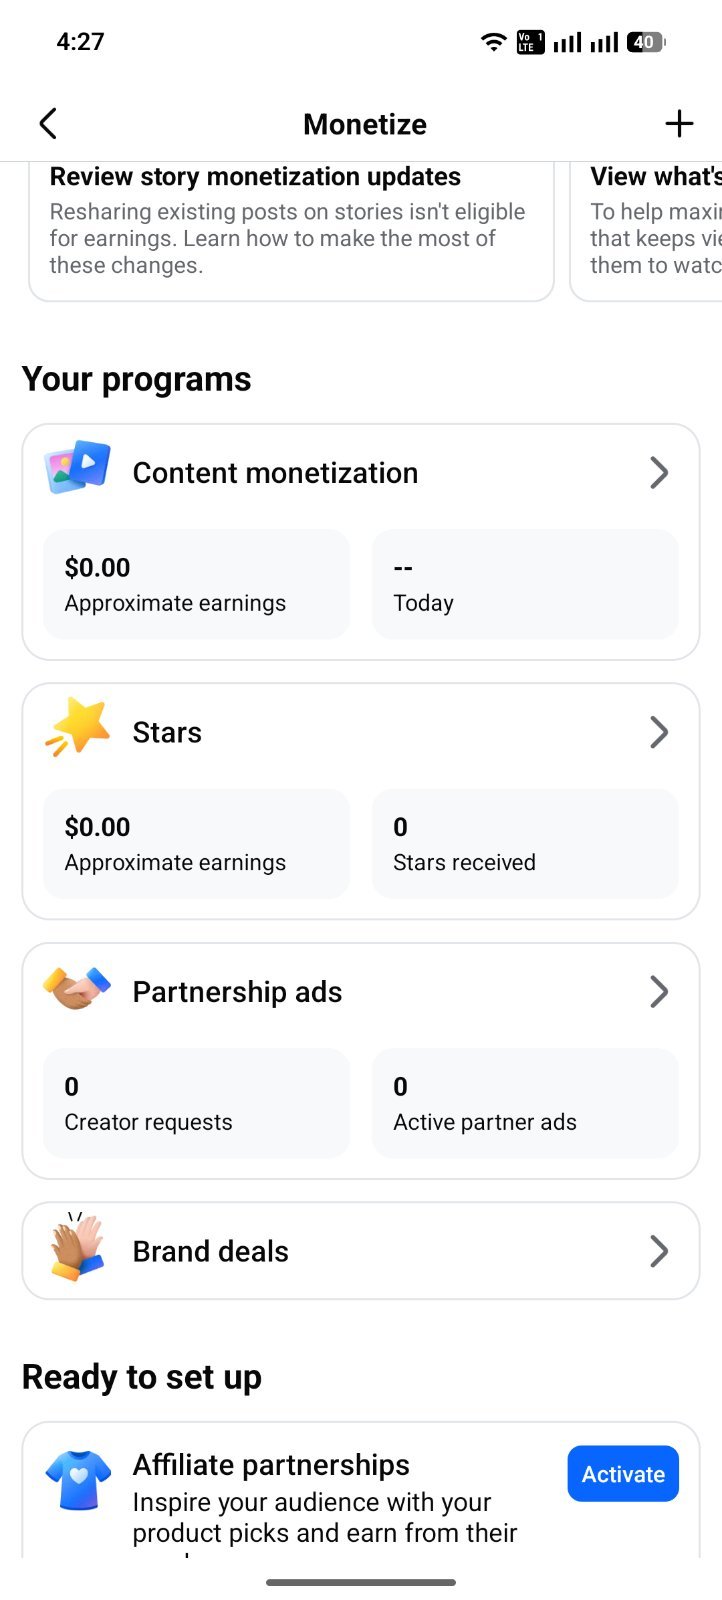Select the Today earnings tile
722x1600 pixels.
(525, 584)
